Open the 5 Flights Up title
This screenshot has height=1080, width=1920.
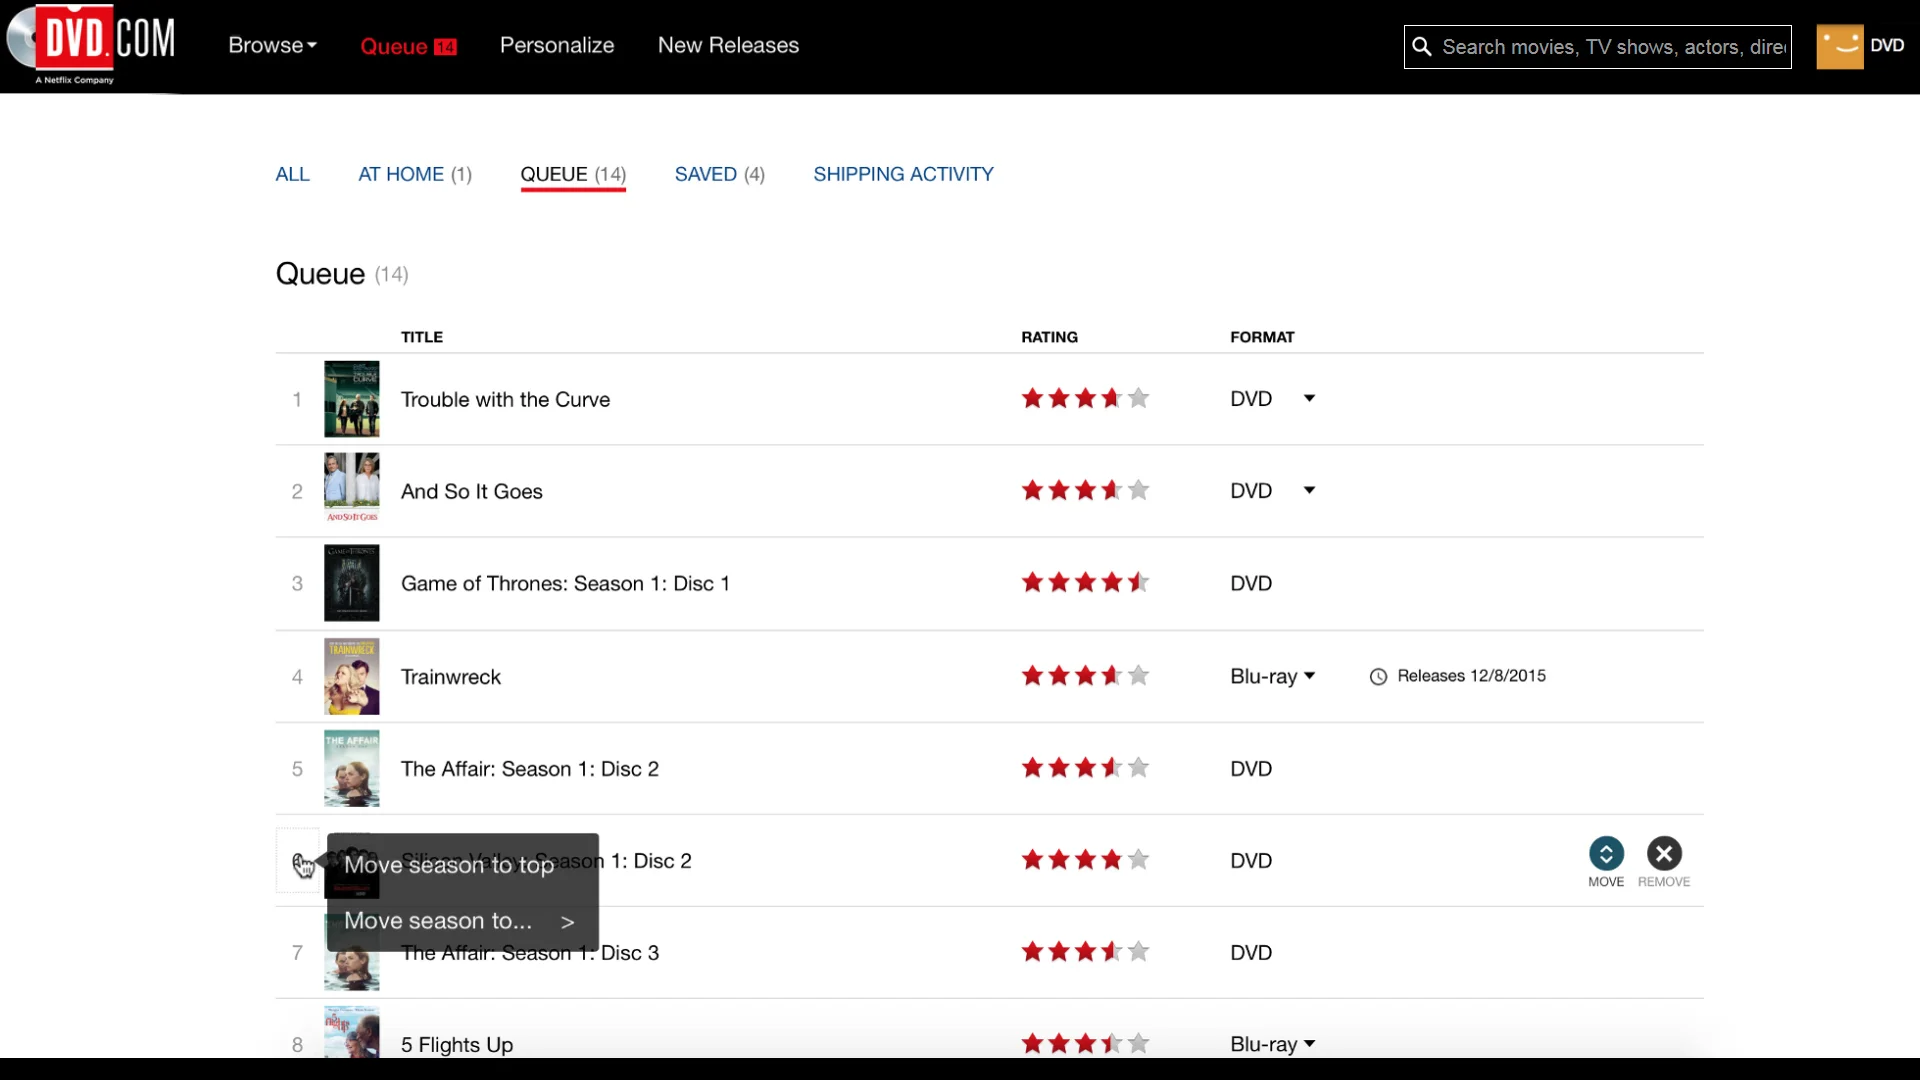pos(457,1045)
